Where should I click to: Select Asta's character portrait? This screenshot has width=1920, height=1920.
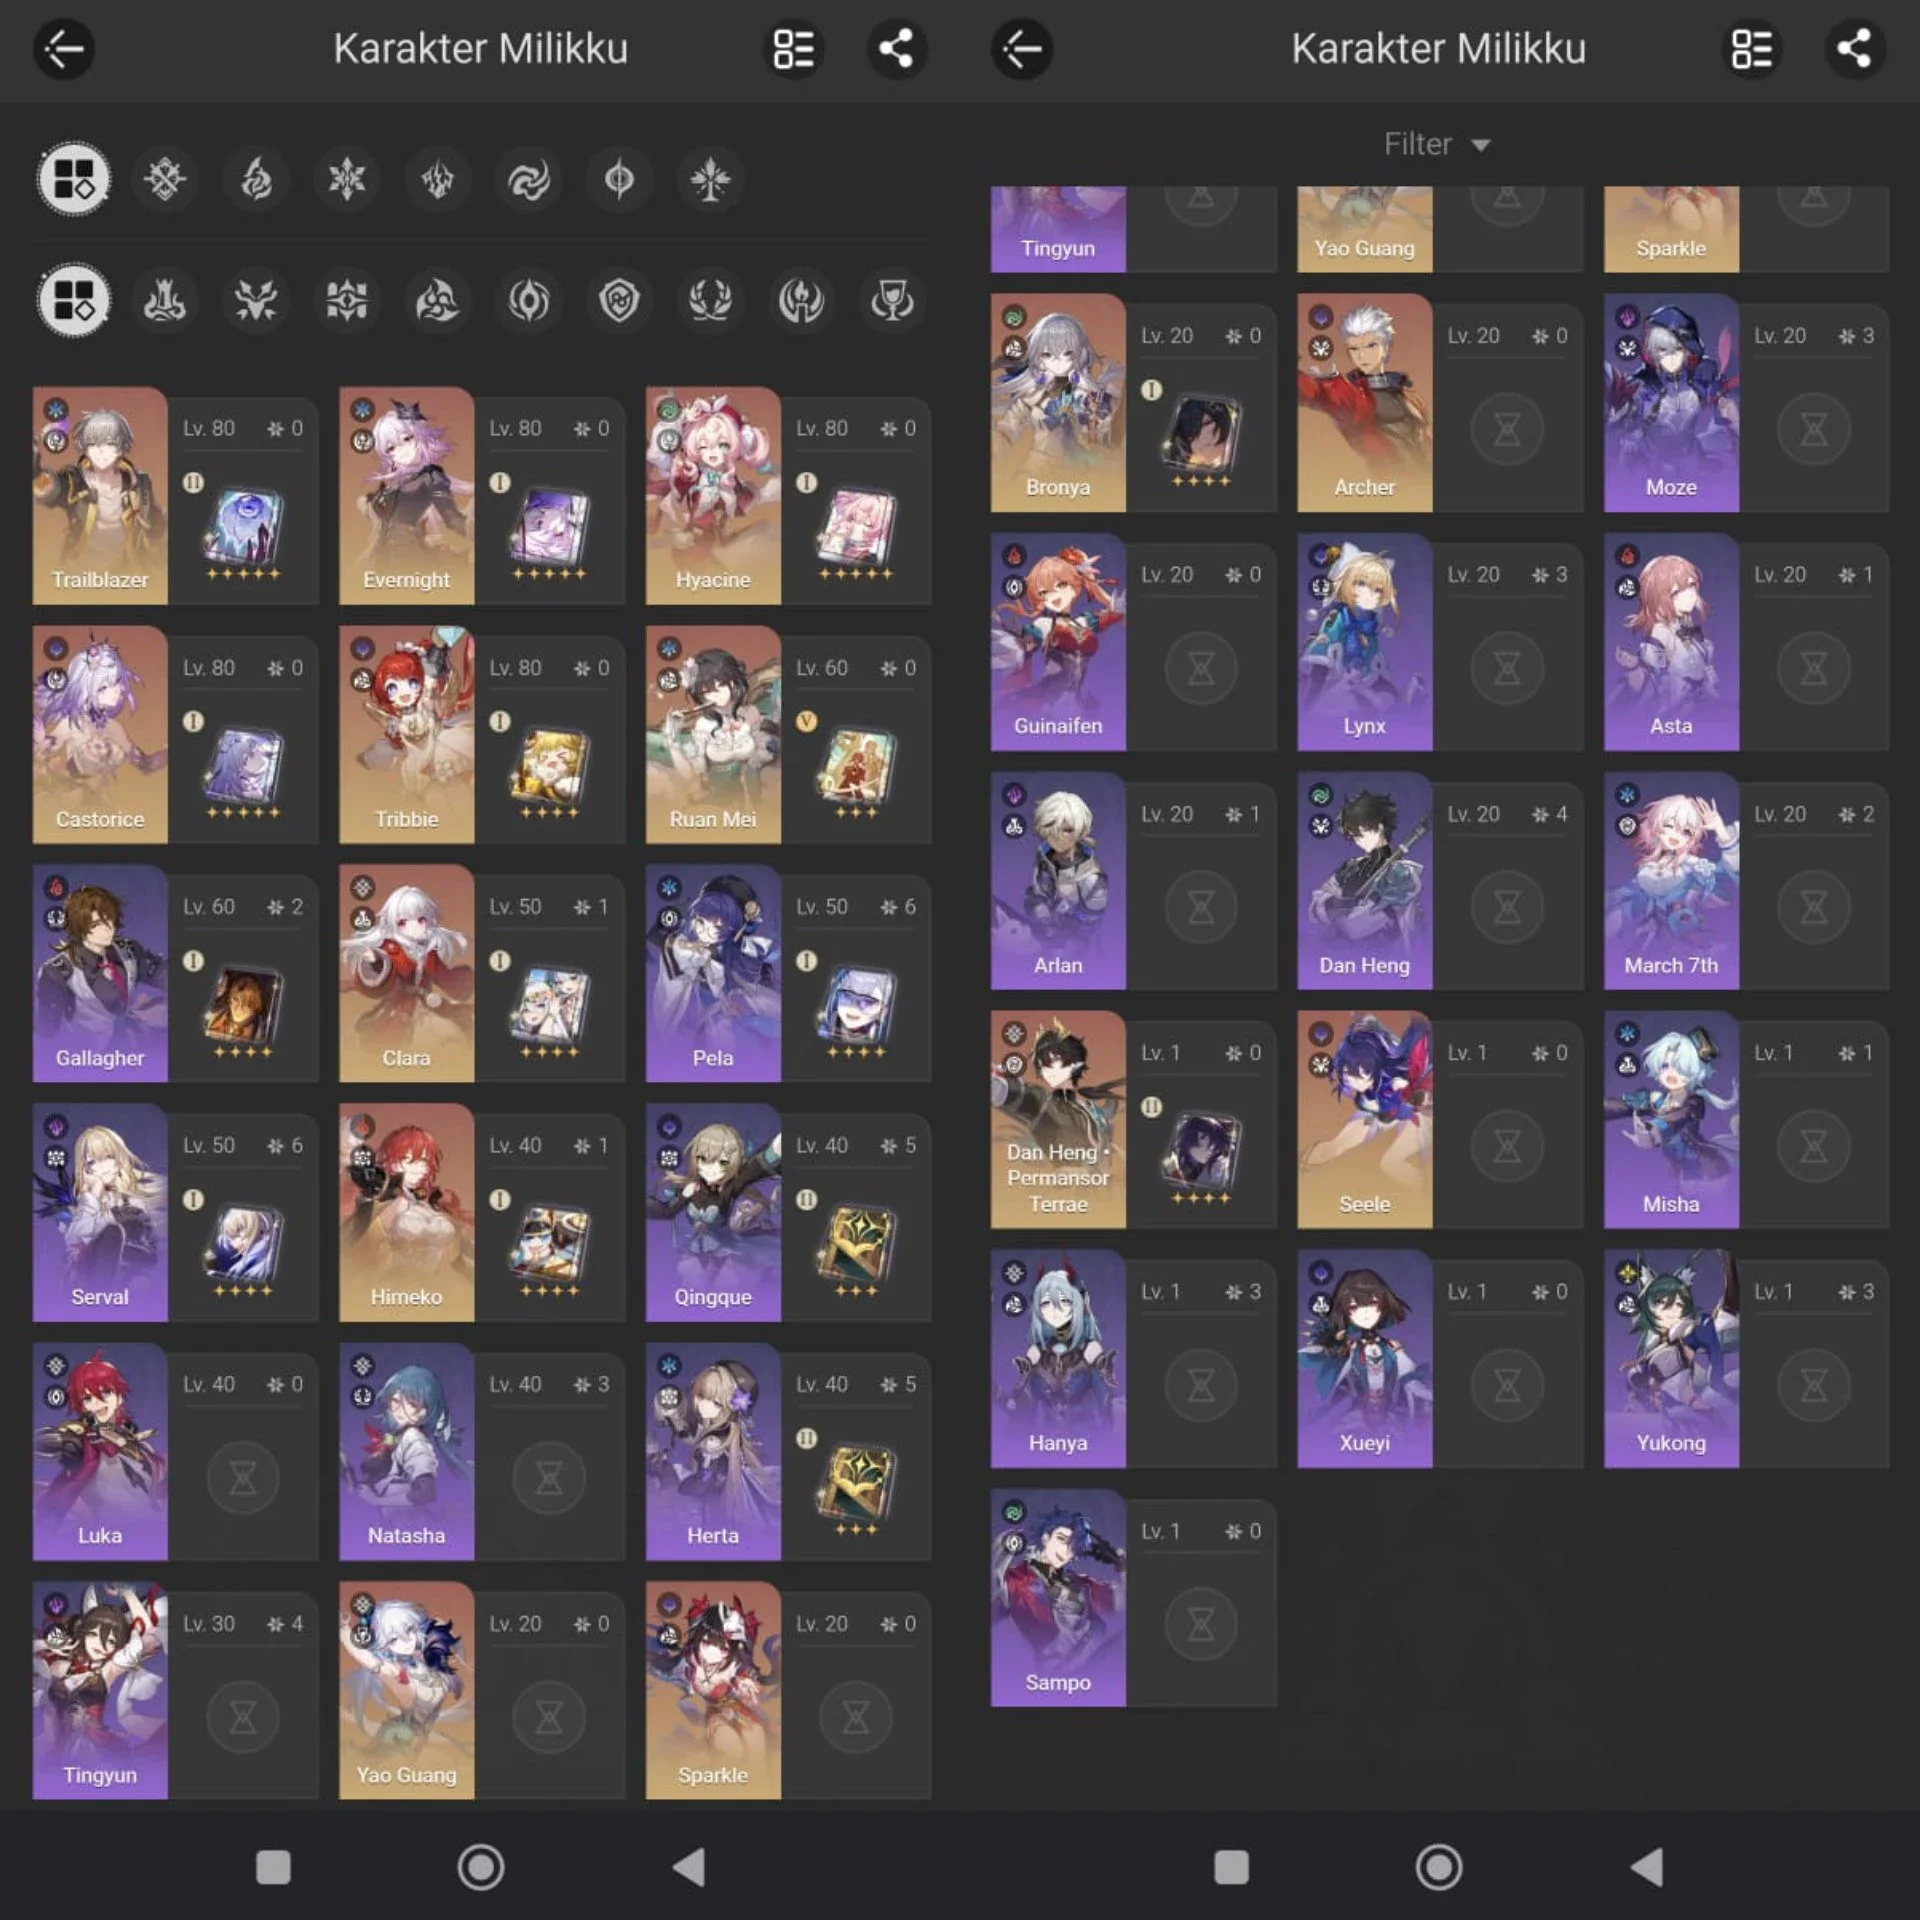[1671, 642]
